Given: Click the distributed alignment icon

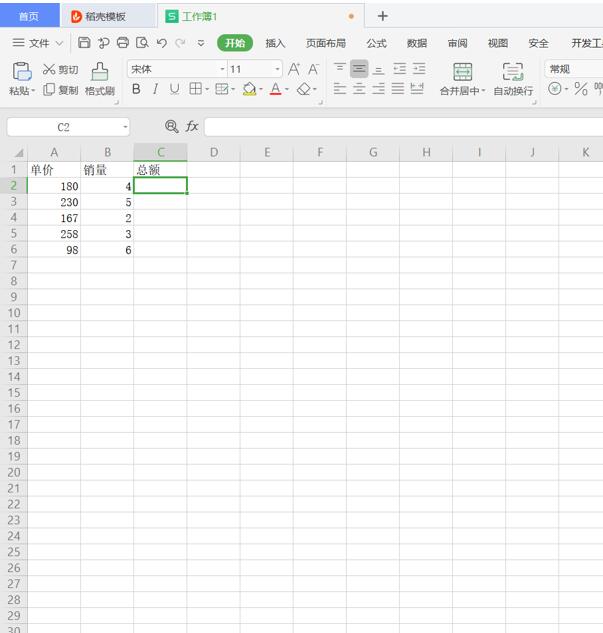Looking at the screenshot, I should tap(417, 88).
